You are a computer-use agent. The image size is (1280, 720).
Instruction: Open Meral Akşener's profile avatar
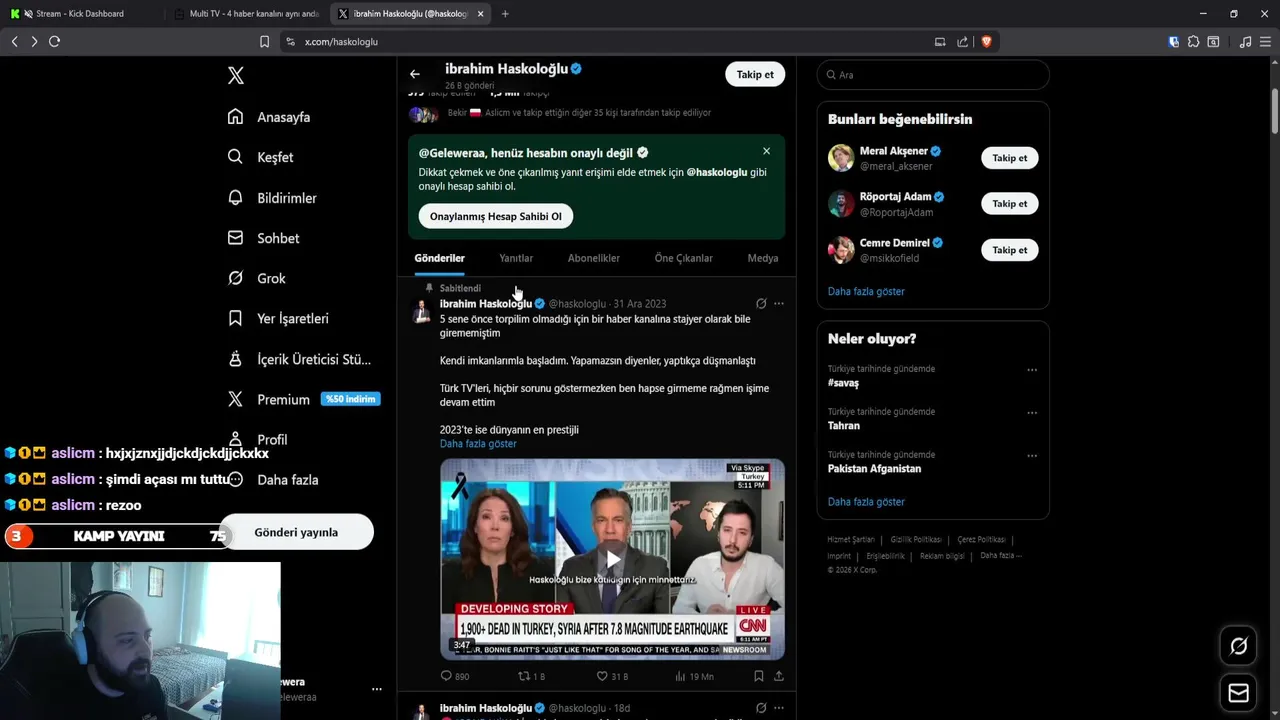tap(841, 158)
